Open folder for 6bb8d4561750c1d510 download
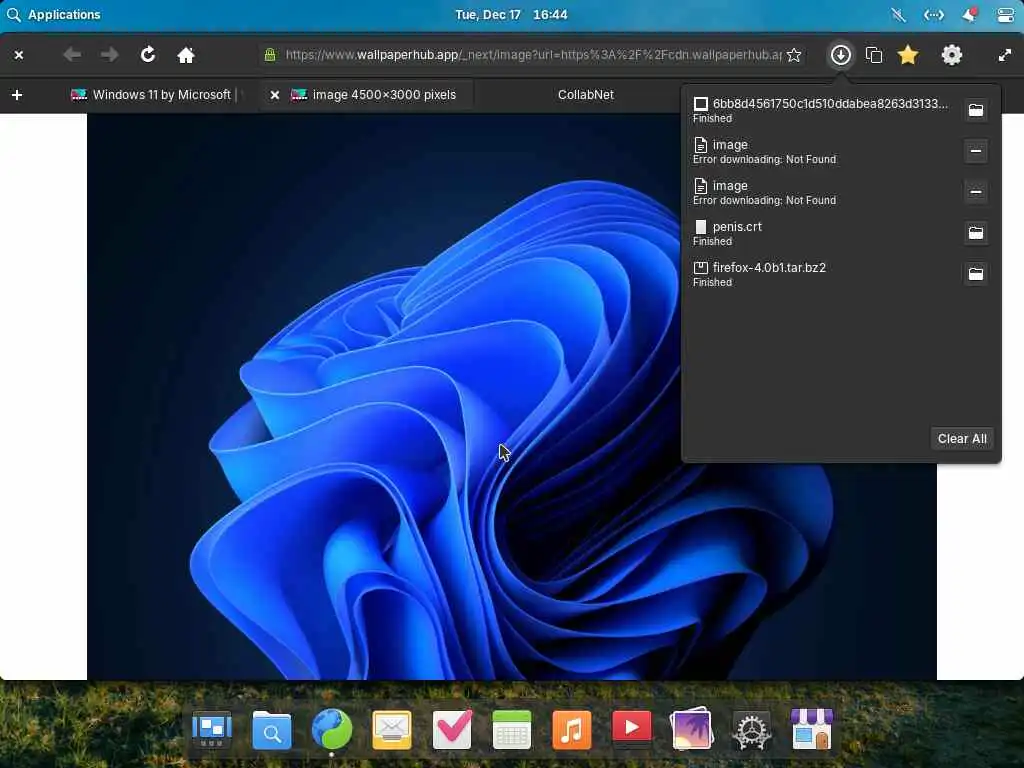 click(976, 110)
